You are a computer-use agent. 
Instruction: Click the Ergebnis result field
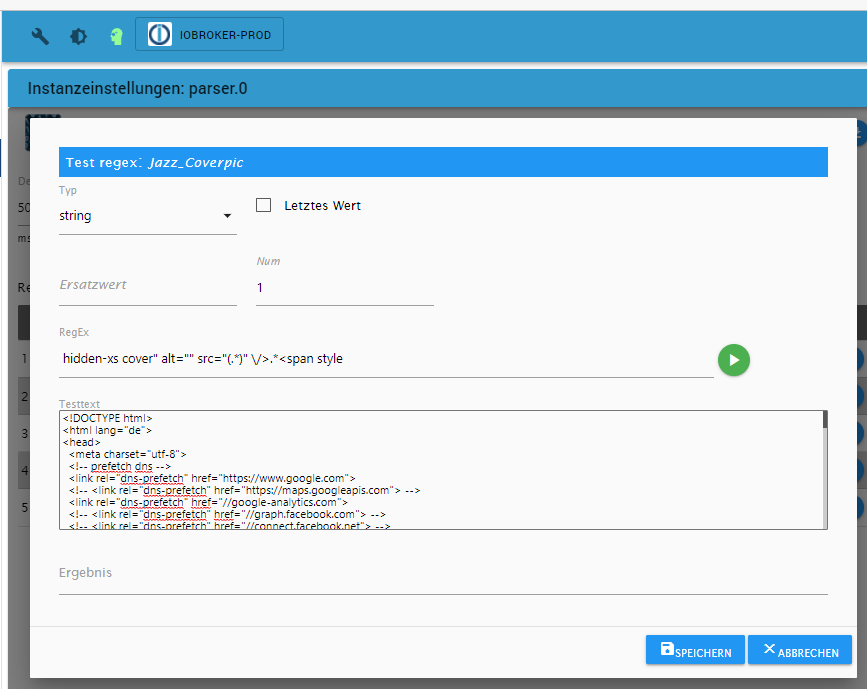click(443, 575)
